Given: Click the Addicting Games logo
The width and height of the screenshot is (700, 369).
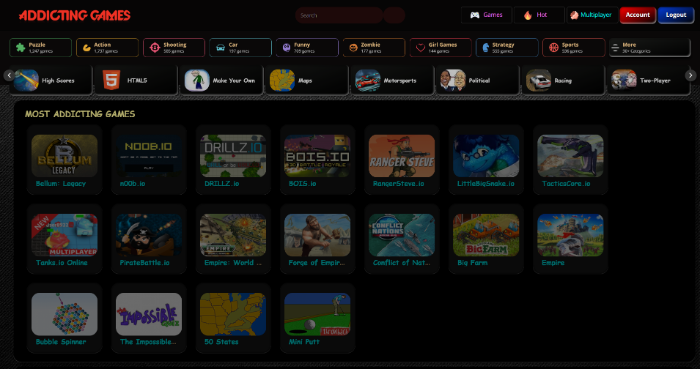Looking at the screenshot, I should (75, 16).
